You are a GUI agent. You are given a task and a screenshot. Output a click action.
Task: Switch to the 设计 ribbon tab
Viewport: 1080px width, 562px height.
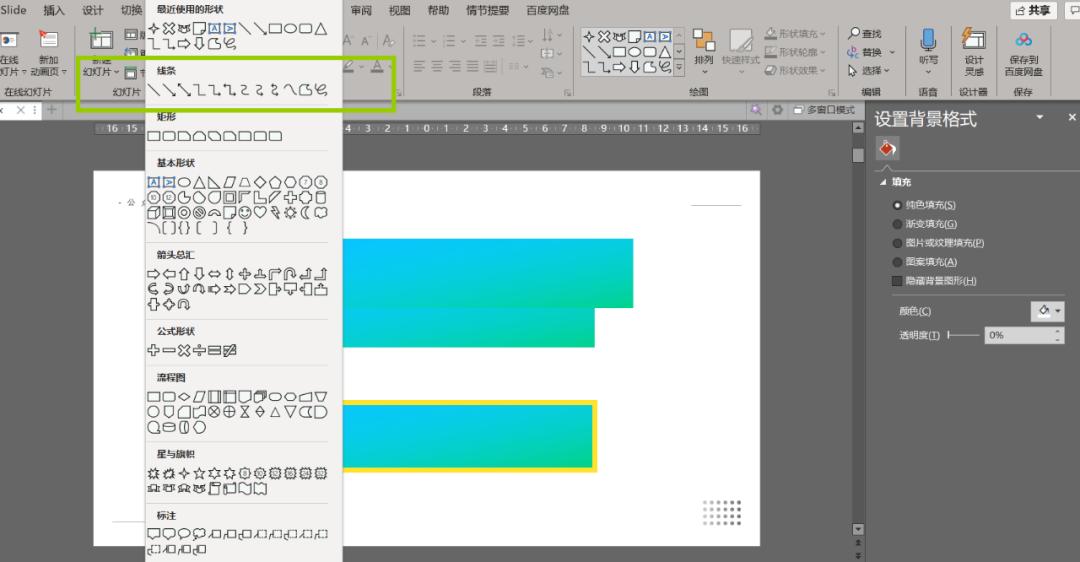pyautogui.click(x=92, y=10)
